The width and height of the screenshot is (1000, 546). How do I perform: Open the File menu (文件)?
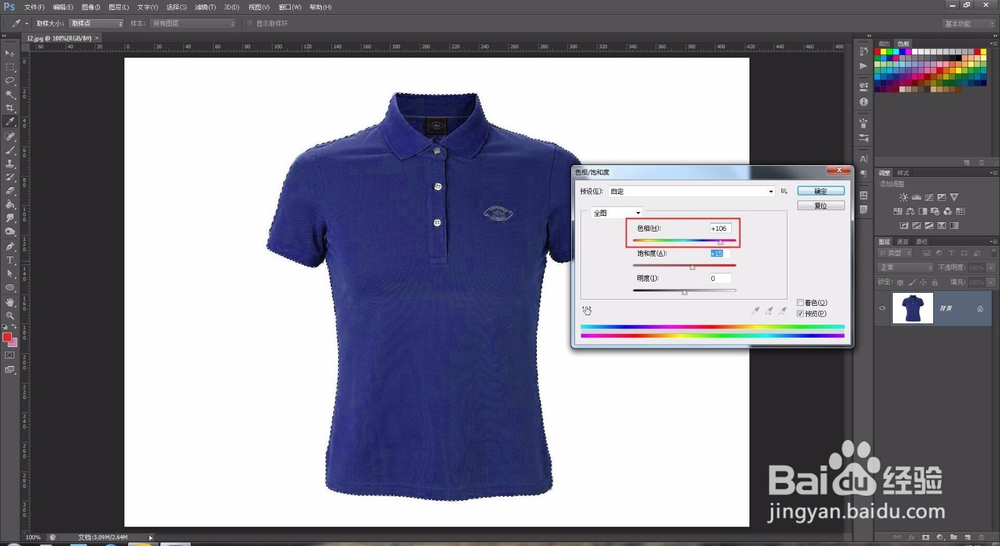[x=34, y=7]
